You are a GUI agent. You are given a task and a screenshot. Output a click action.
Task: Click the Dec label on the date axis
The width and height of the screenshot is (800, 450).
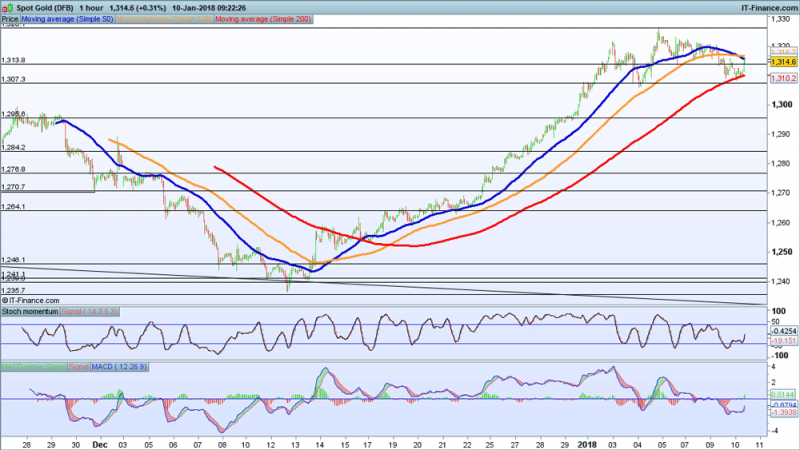99,441
